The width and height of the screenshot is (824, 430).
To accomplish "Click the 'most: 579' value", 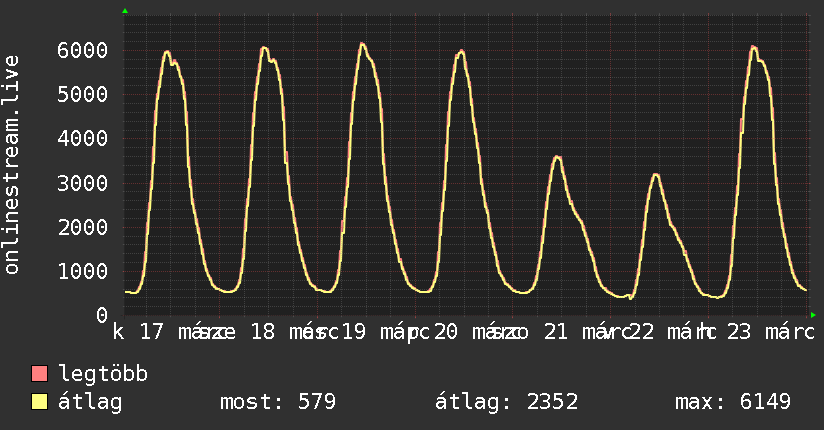I will pyautogui.click(x=277, y=402).
